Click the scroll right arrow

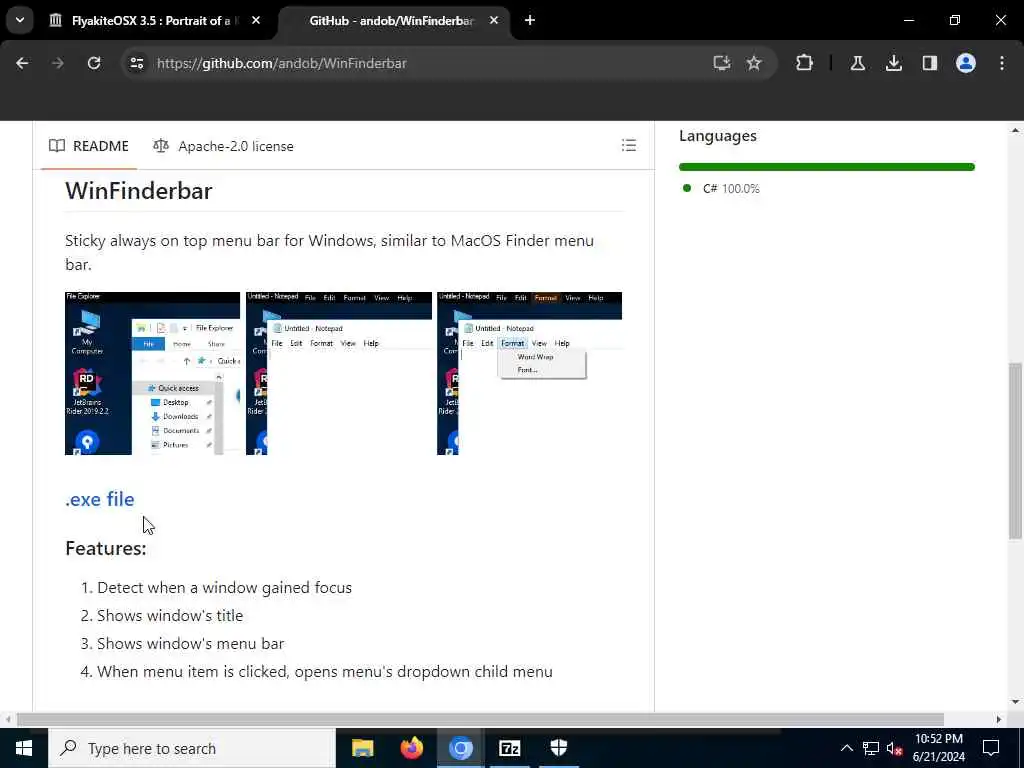point(999,719)
